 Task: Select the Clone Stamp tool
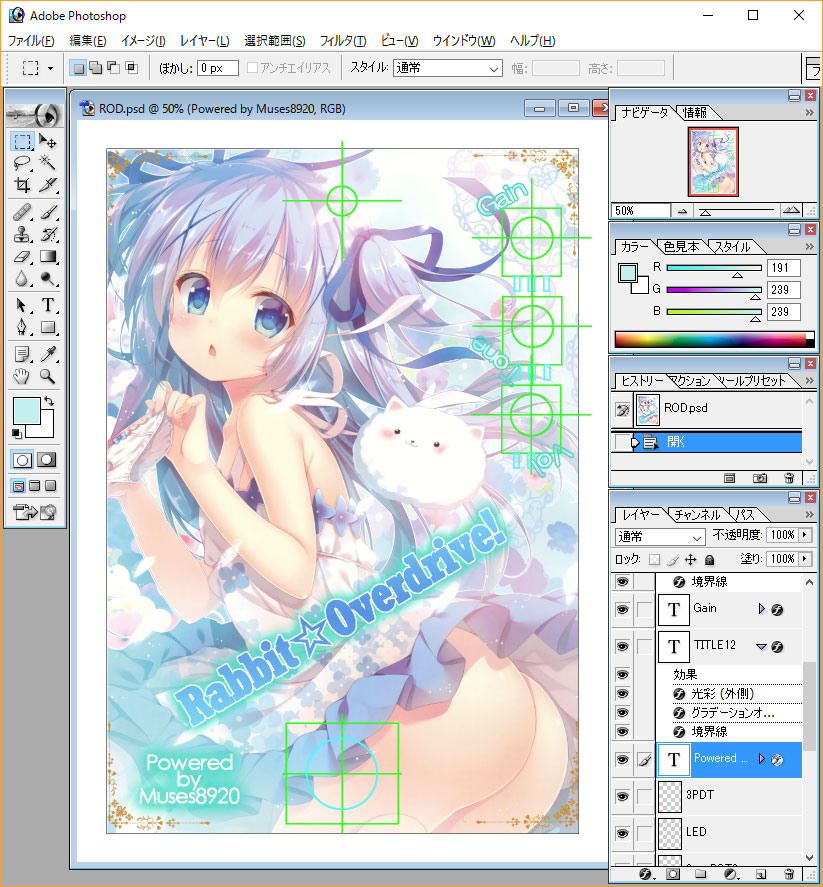22,235
